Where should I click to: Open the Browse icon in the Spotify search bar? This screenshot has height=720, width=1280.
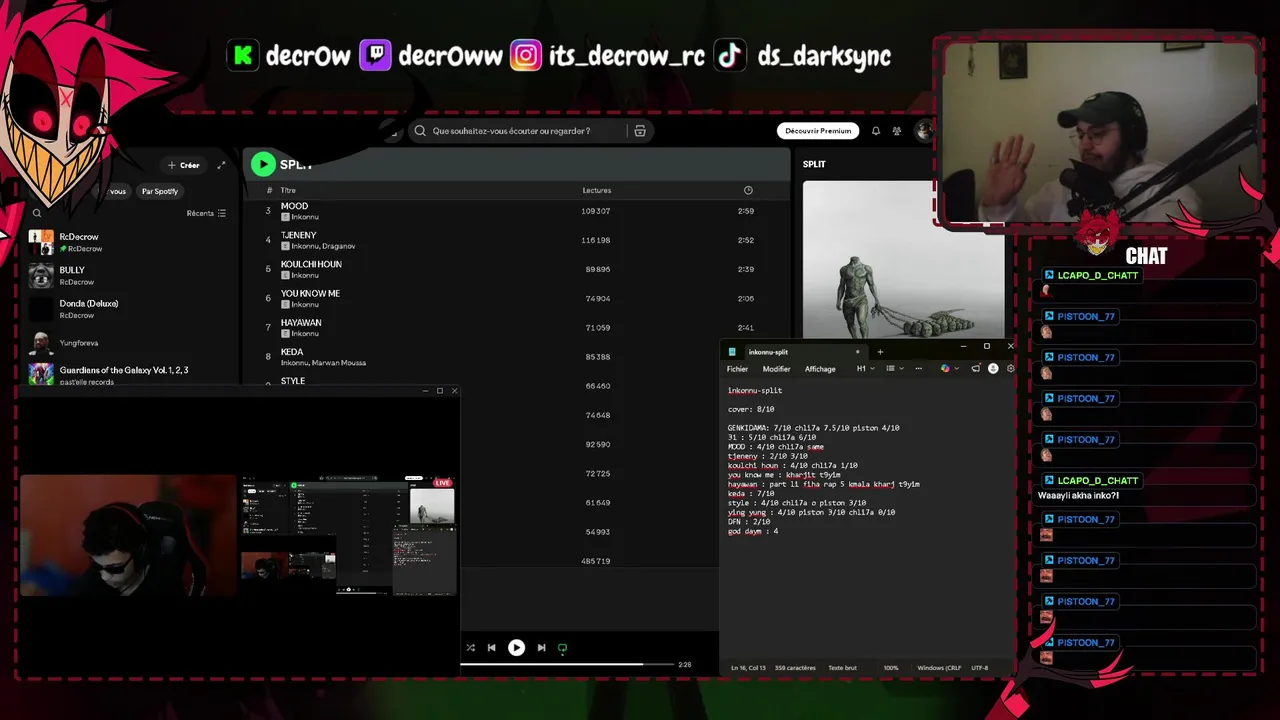tap(640, 131)
